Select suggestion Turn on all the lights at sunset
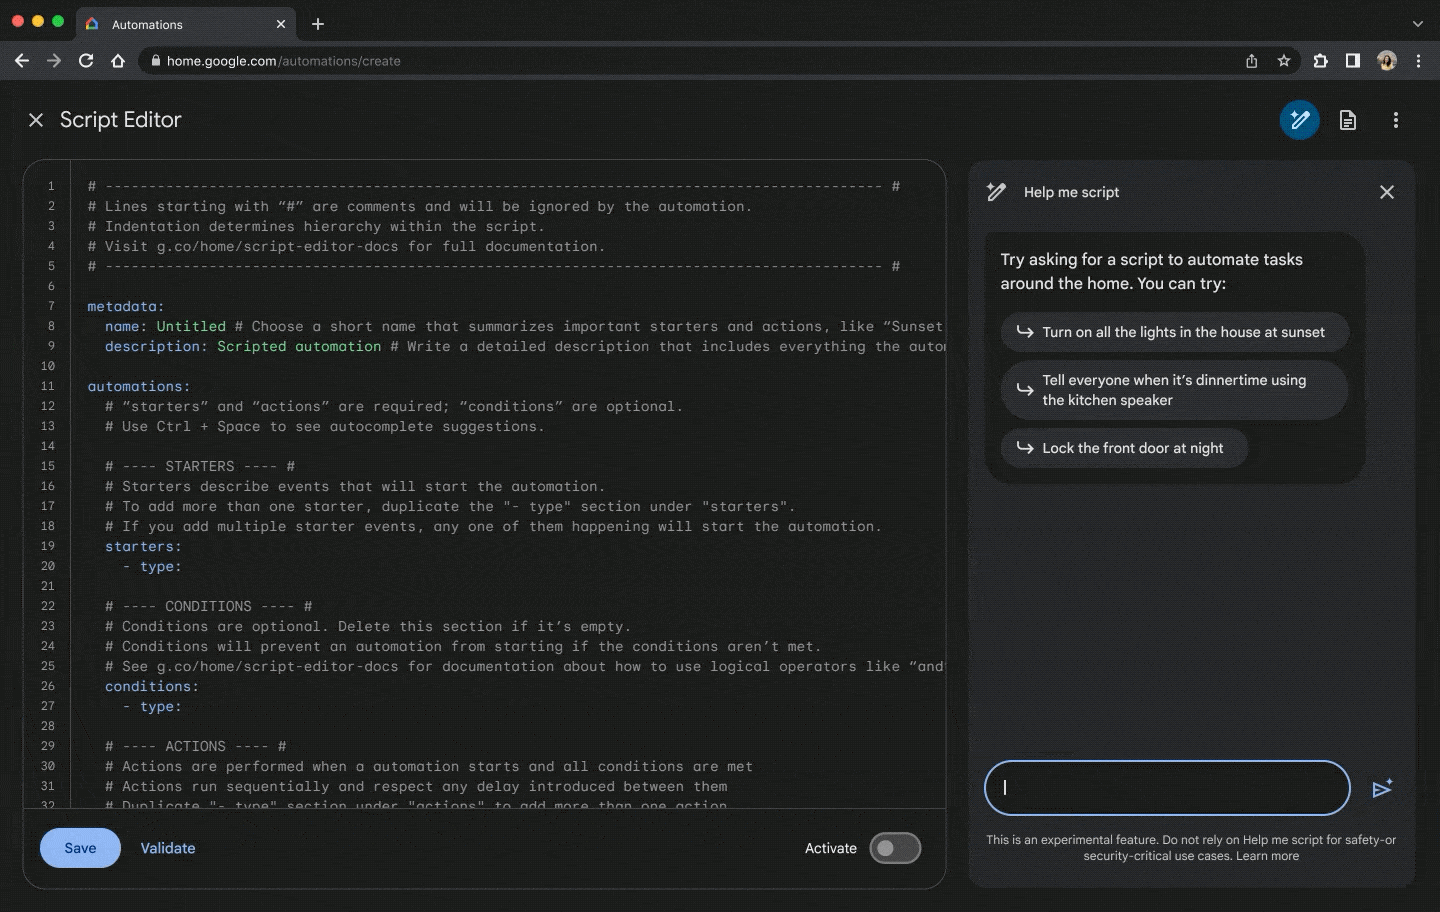Viewport: 1440px width, 912px height. coord(1174,332)
